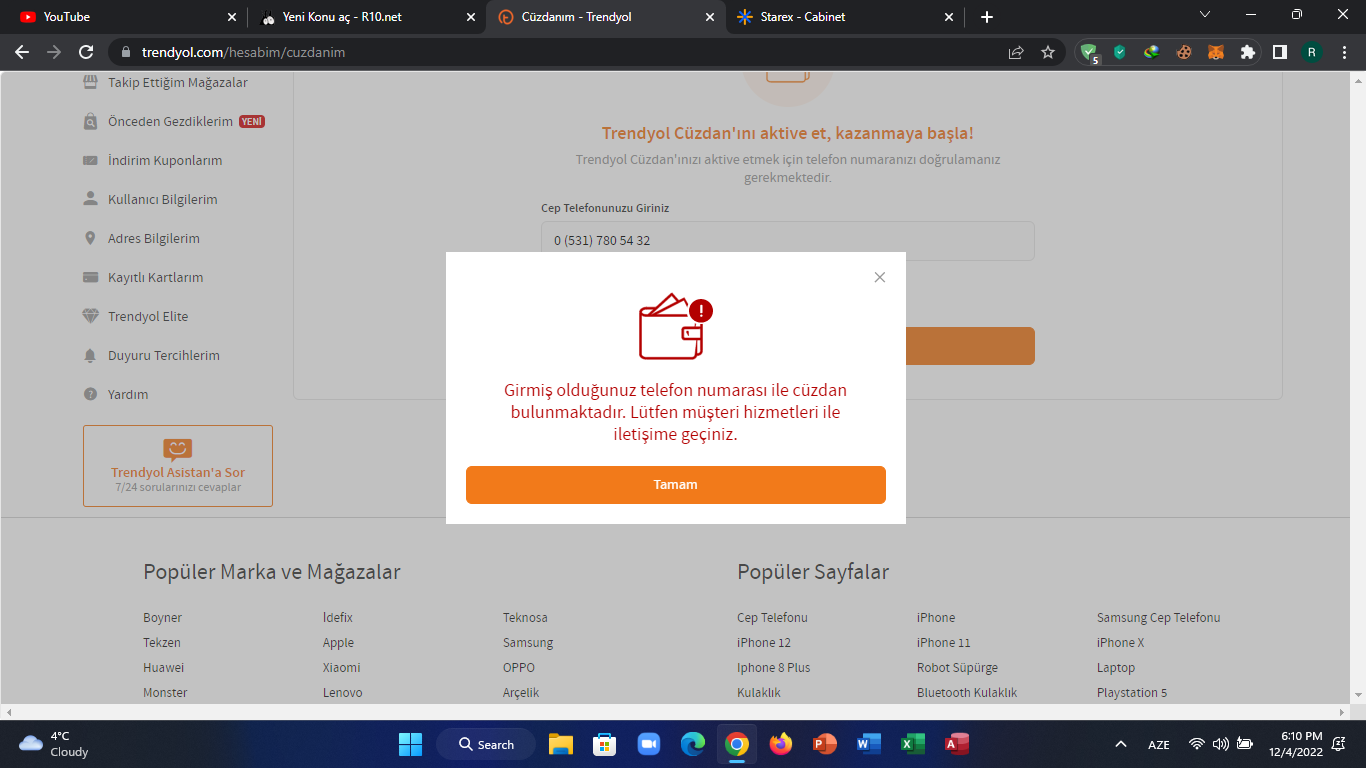The height and width of the screenshot is (768, 1366).
Task: Open Trendyol Elite diamond icon
Action: (90, 316)
